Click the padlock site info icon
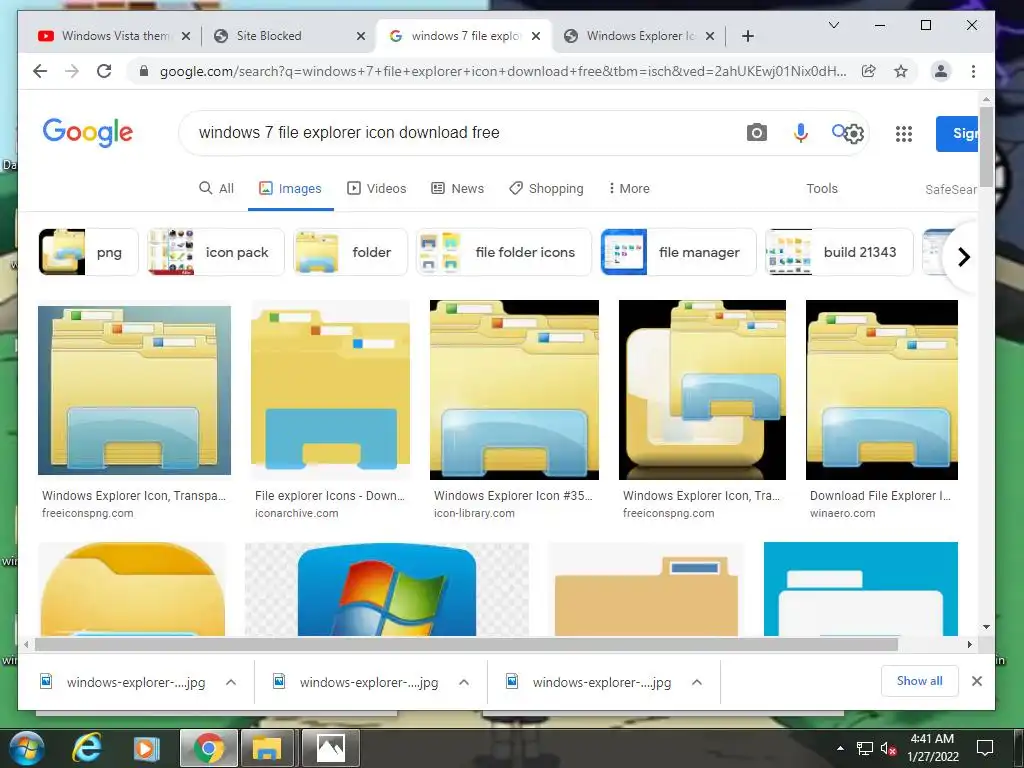The height and width of the screenshot is (768, 1024). (x=144, y=71)
